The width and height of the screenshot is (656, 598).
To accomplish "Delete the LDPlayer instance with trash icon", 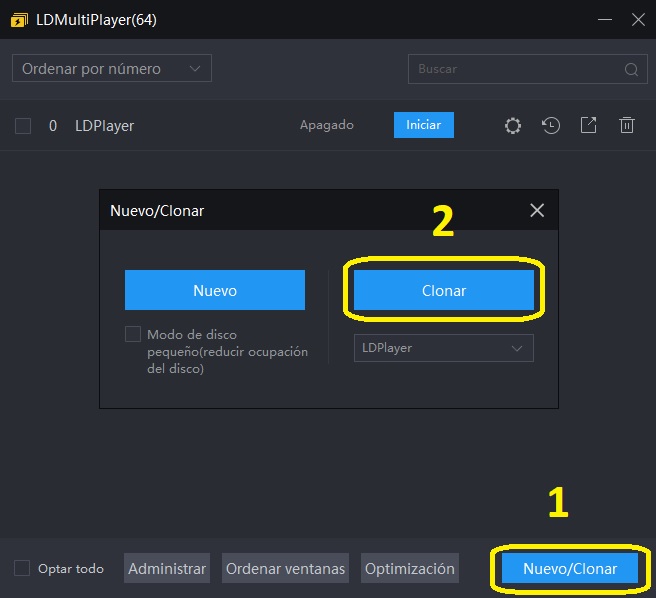I will click(627, 125).
